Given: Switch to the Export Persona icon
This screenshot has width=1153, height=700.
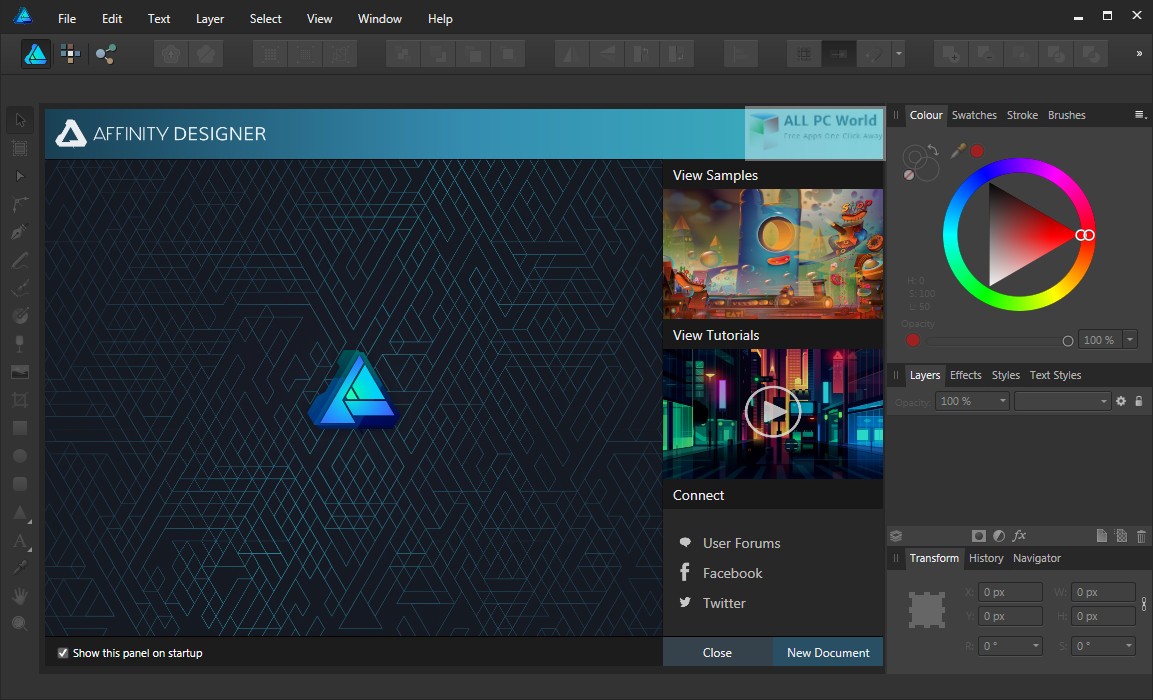Looking at the screenshot, I should (106, 54).
